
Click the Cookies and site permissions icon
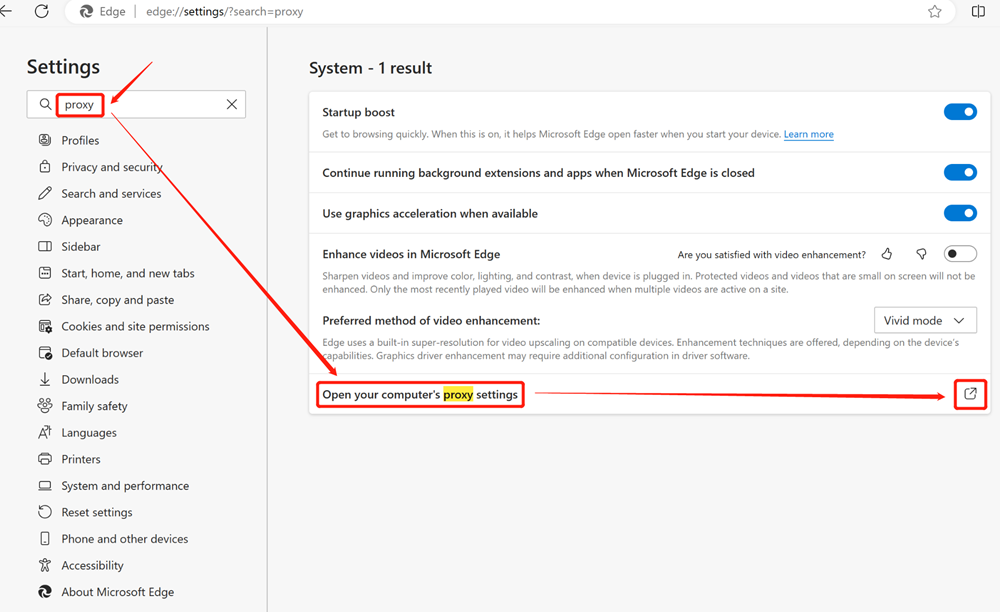[x=45, y=326]
